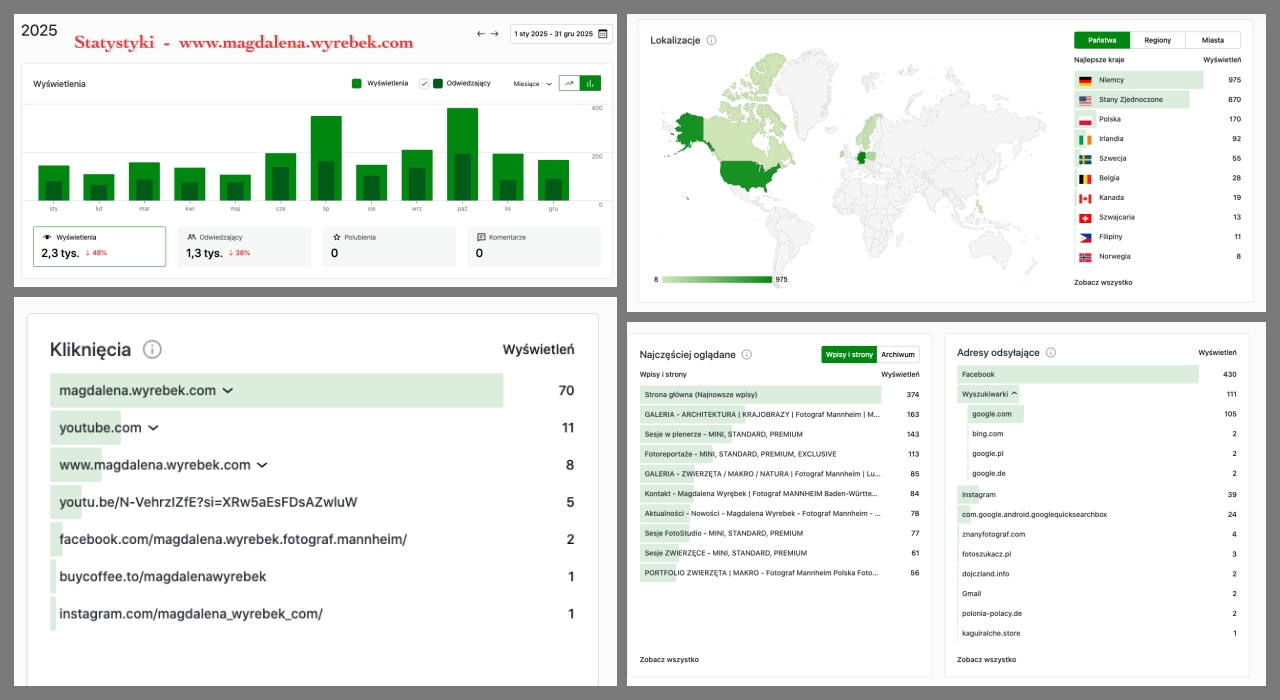The height and width of the screenshot is (700, 1280).
Task: Go to next period with right arrow
Action: (x=494, y=34)
